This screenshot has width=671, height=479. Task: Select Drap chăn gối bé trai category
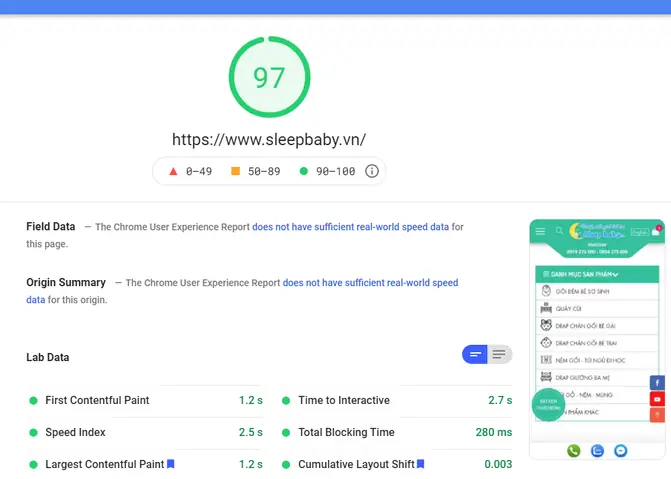coord(597,343)
